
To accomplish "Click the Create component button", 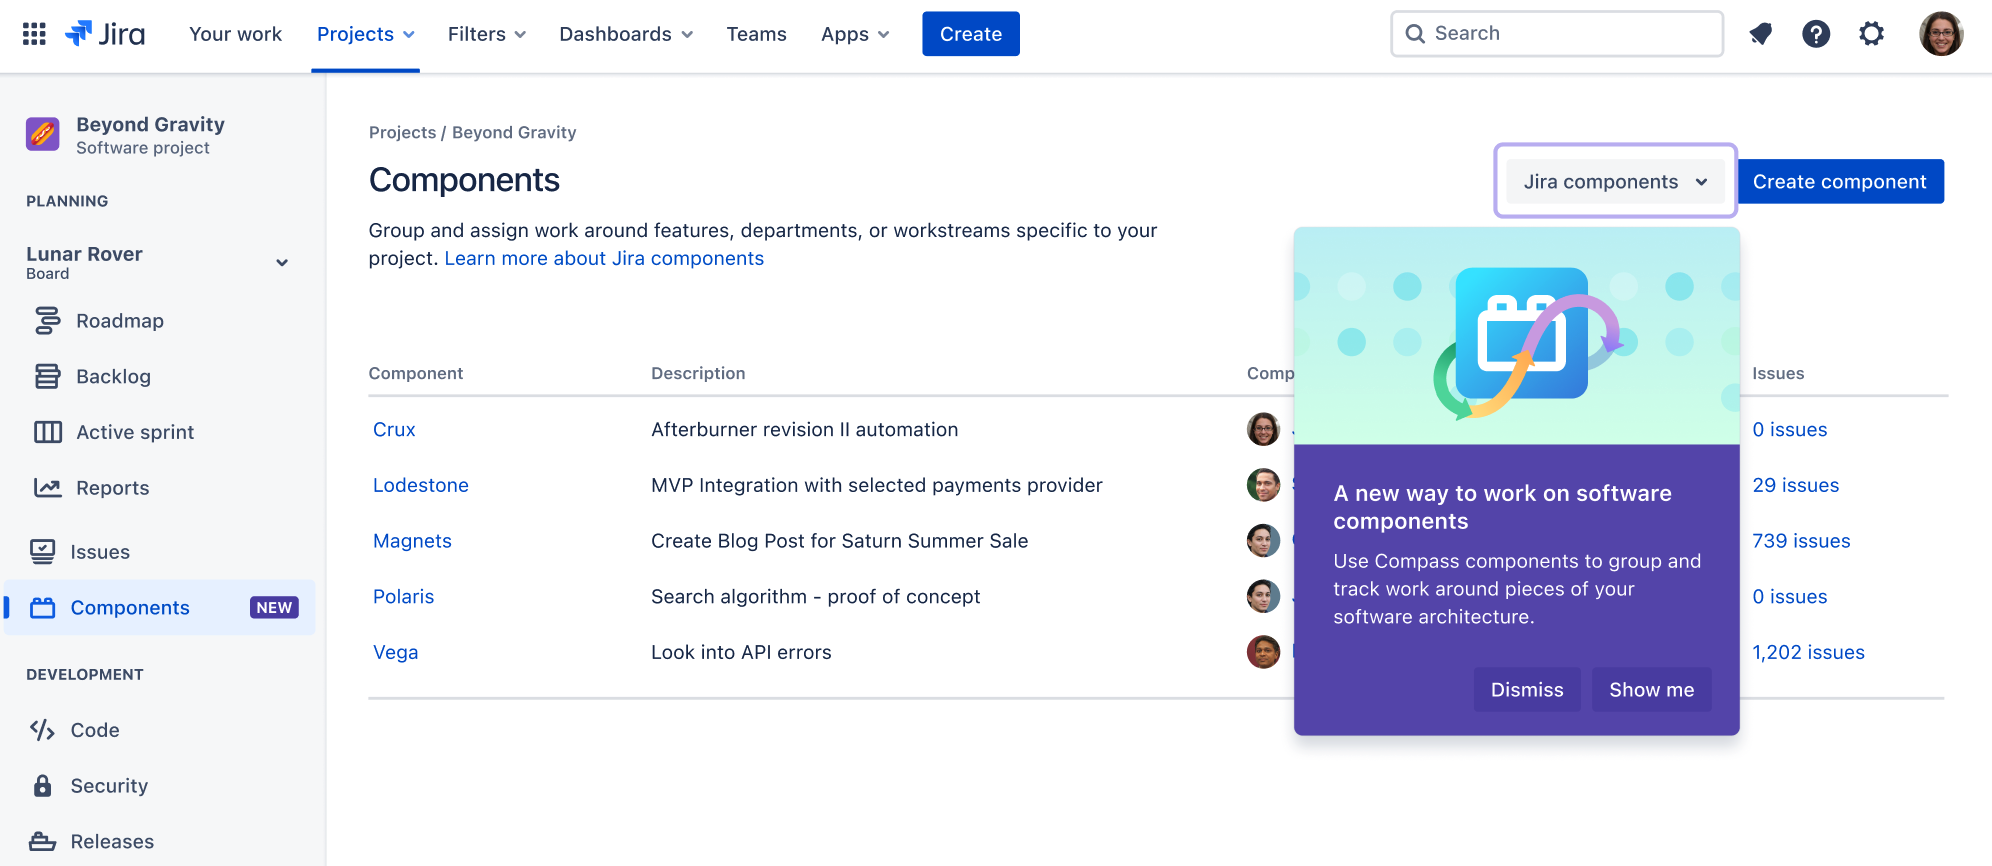I will click(x=1840, y=182).
